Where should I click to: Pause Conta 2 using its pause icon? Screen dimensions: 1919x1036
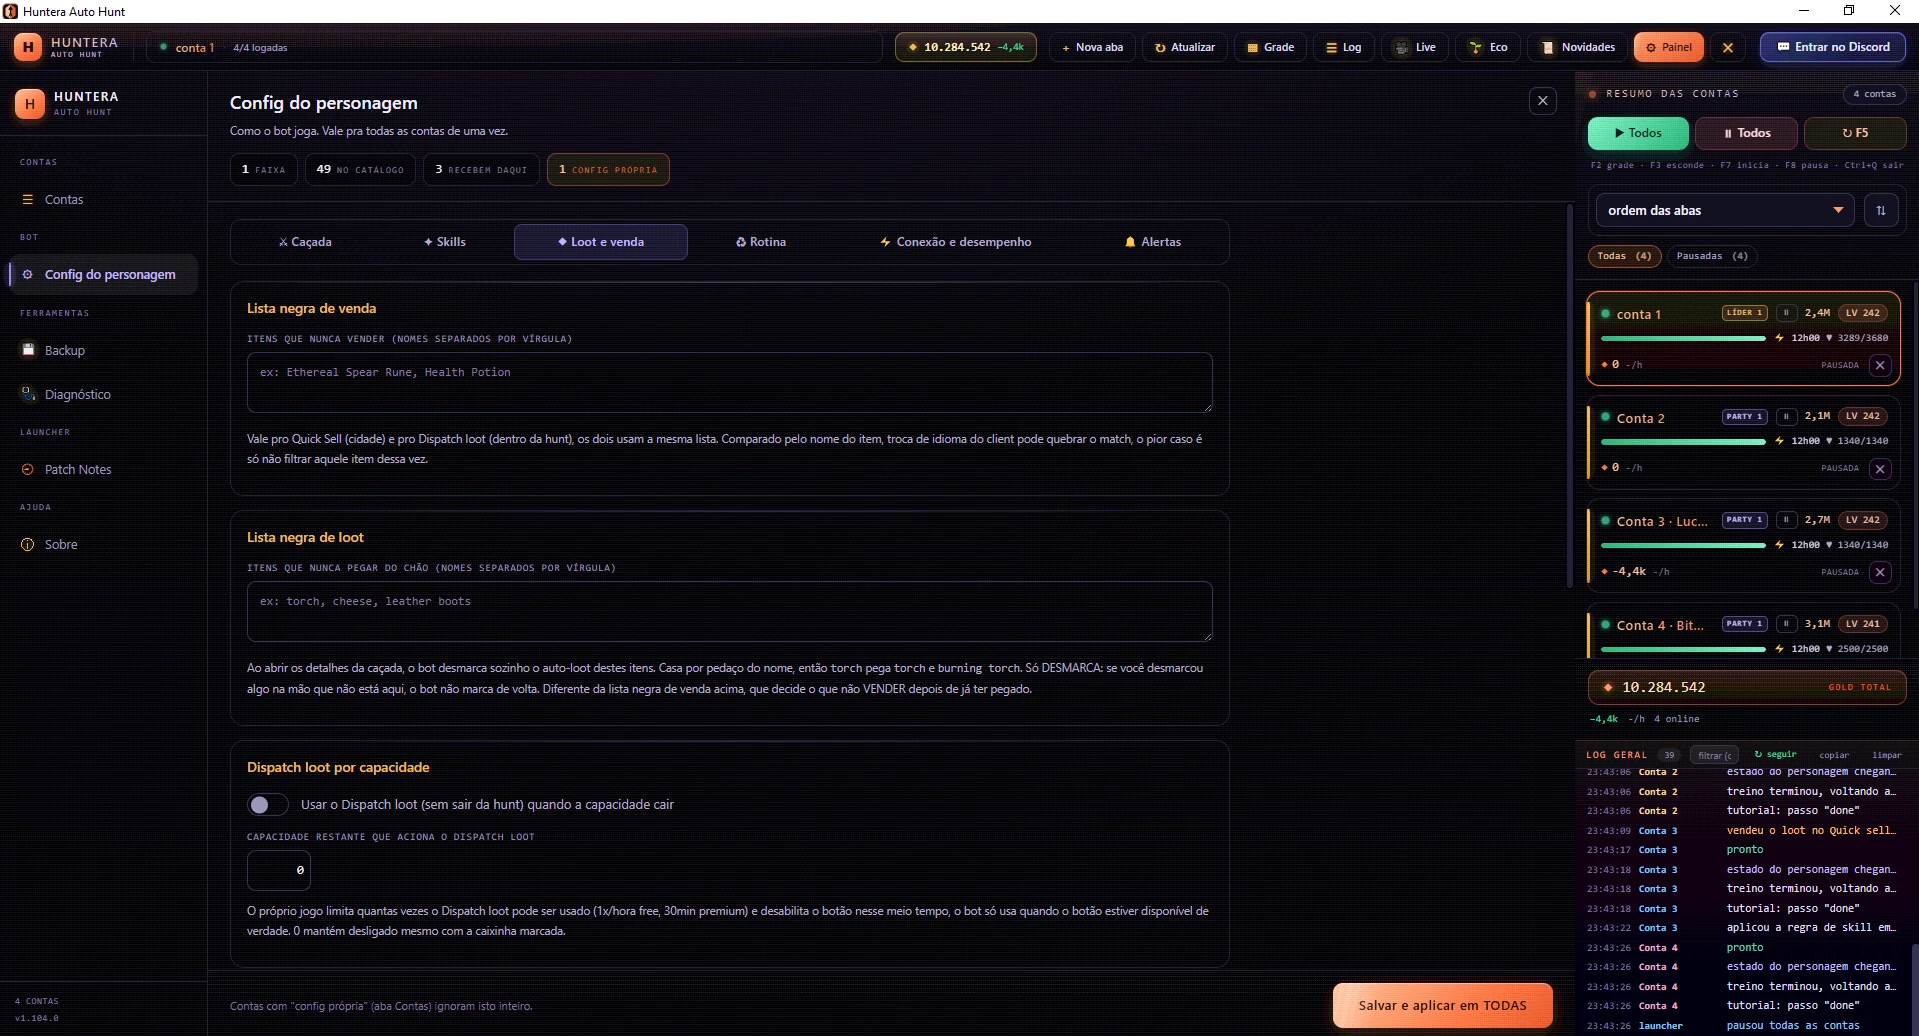click(1786, 416)
